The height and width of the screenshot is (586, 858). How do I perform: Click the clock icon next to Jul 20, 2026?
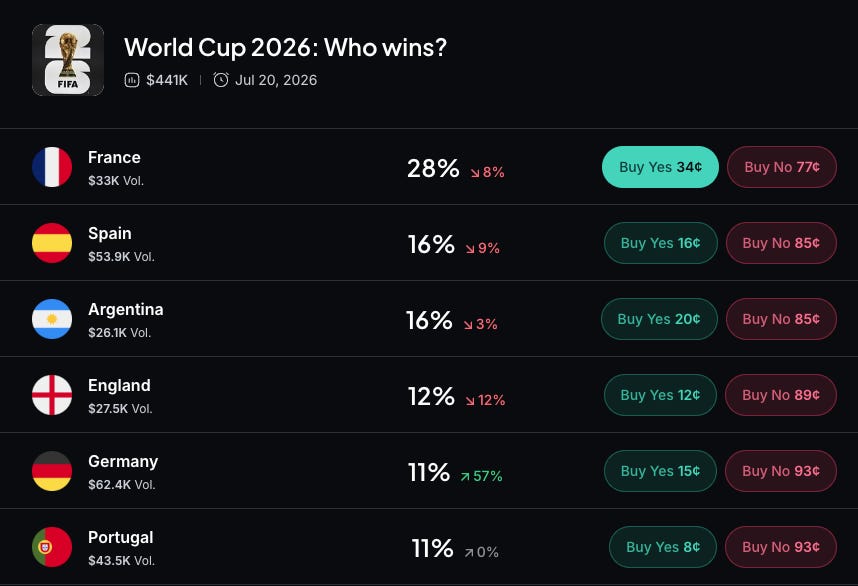click(221, 80)
